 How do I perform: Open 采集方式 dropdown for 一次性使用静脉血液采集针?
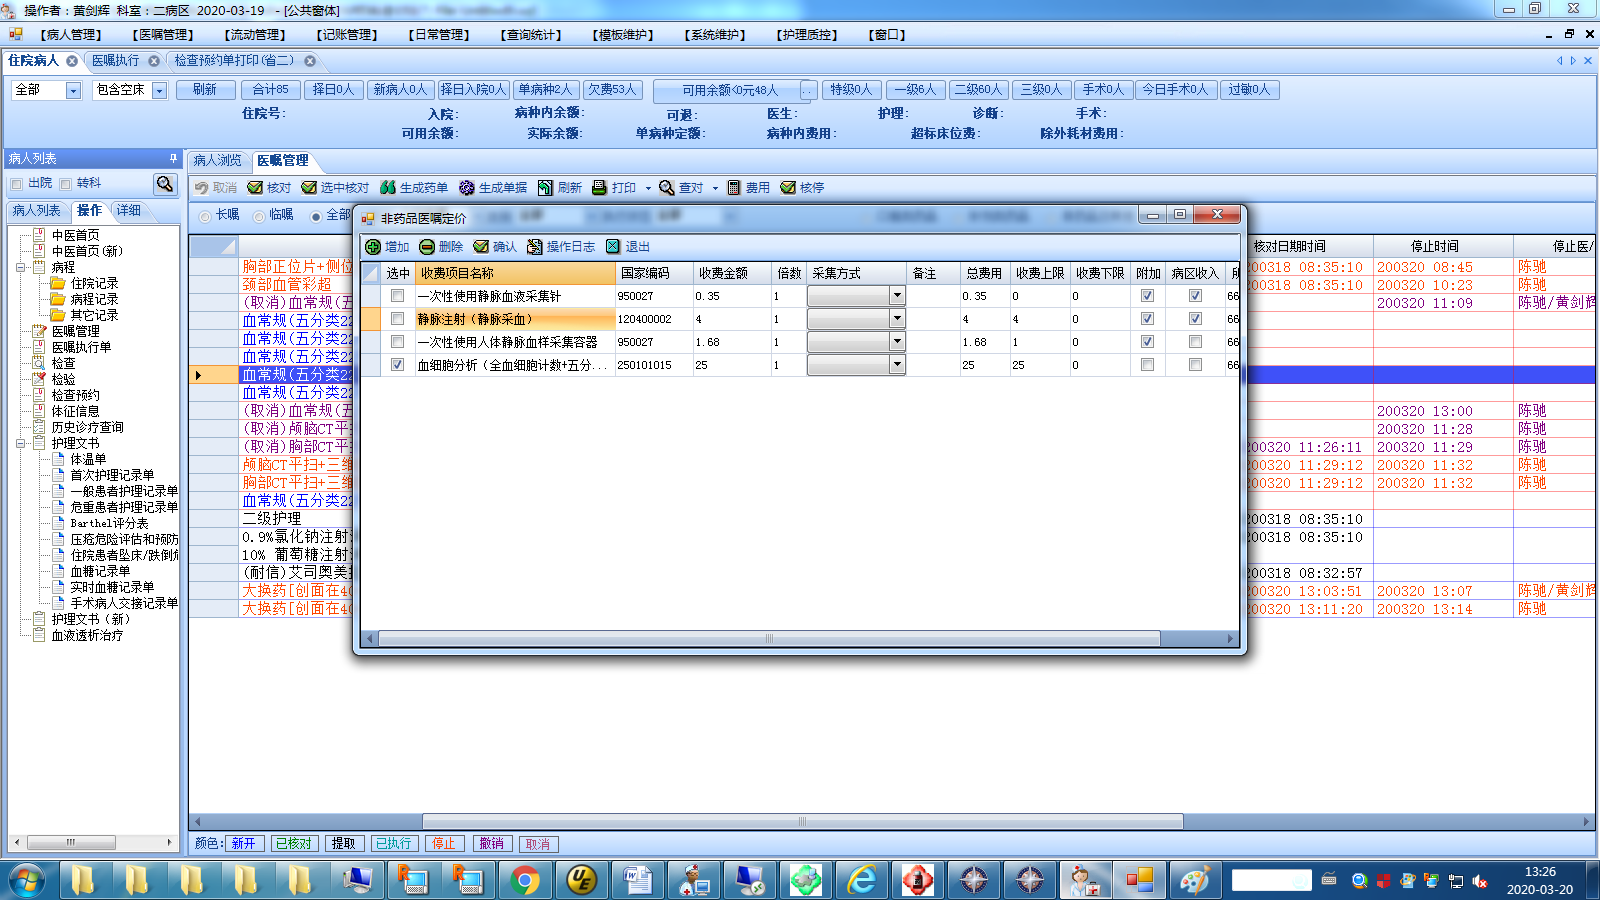[x=897, y=296]
